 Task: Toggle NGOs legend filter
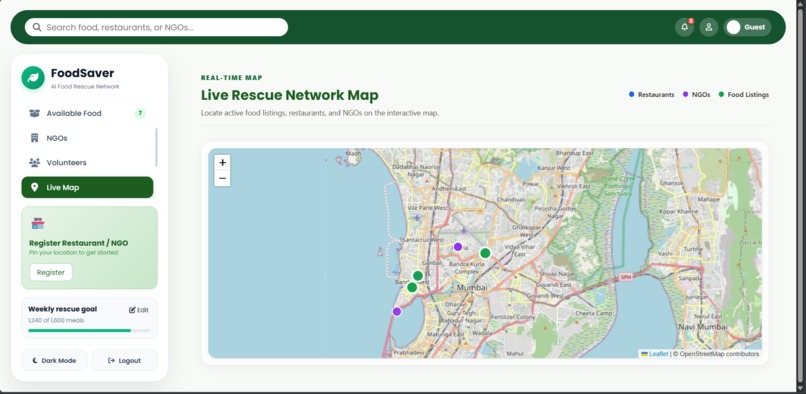697,95
